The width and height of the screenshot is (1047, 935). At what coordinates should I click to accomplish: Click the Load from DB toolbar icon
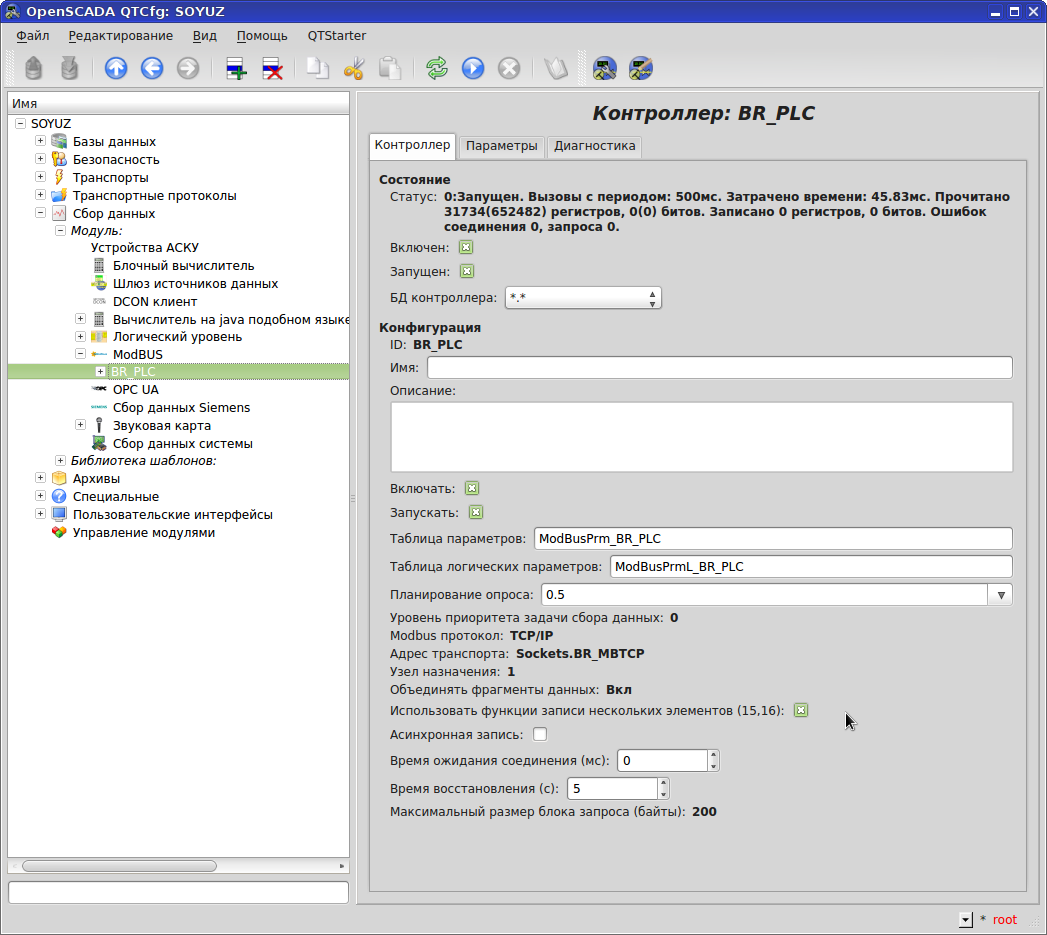(x=35, y=68)
